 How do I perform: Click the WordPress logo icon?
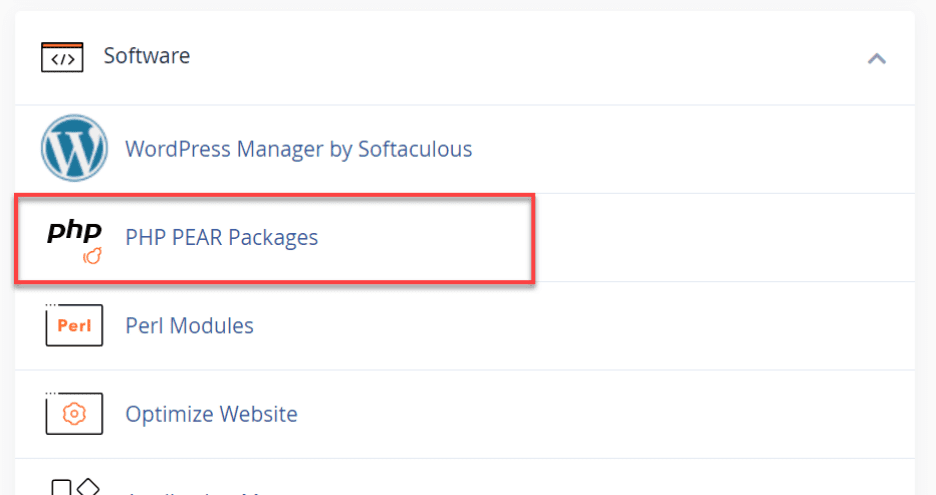(74, 149)
